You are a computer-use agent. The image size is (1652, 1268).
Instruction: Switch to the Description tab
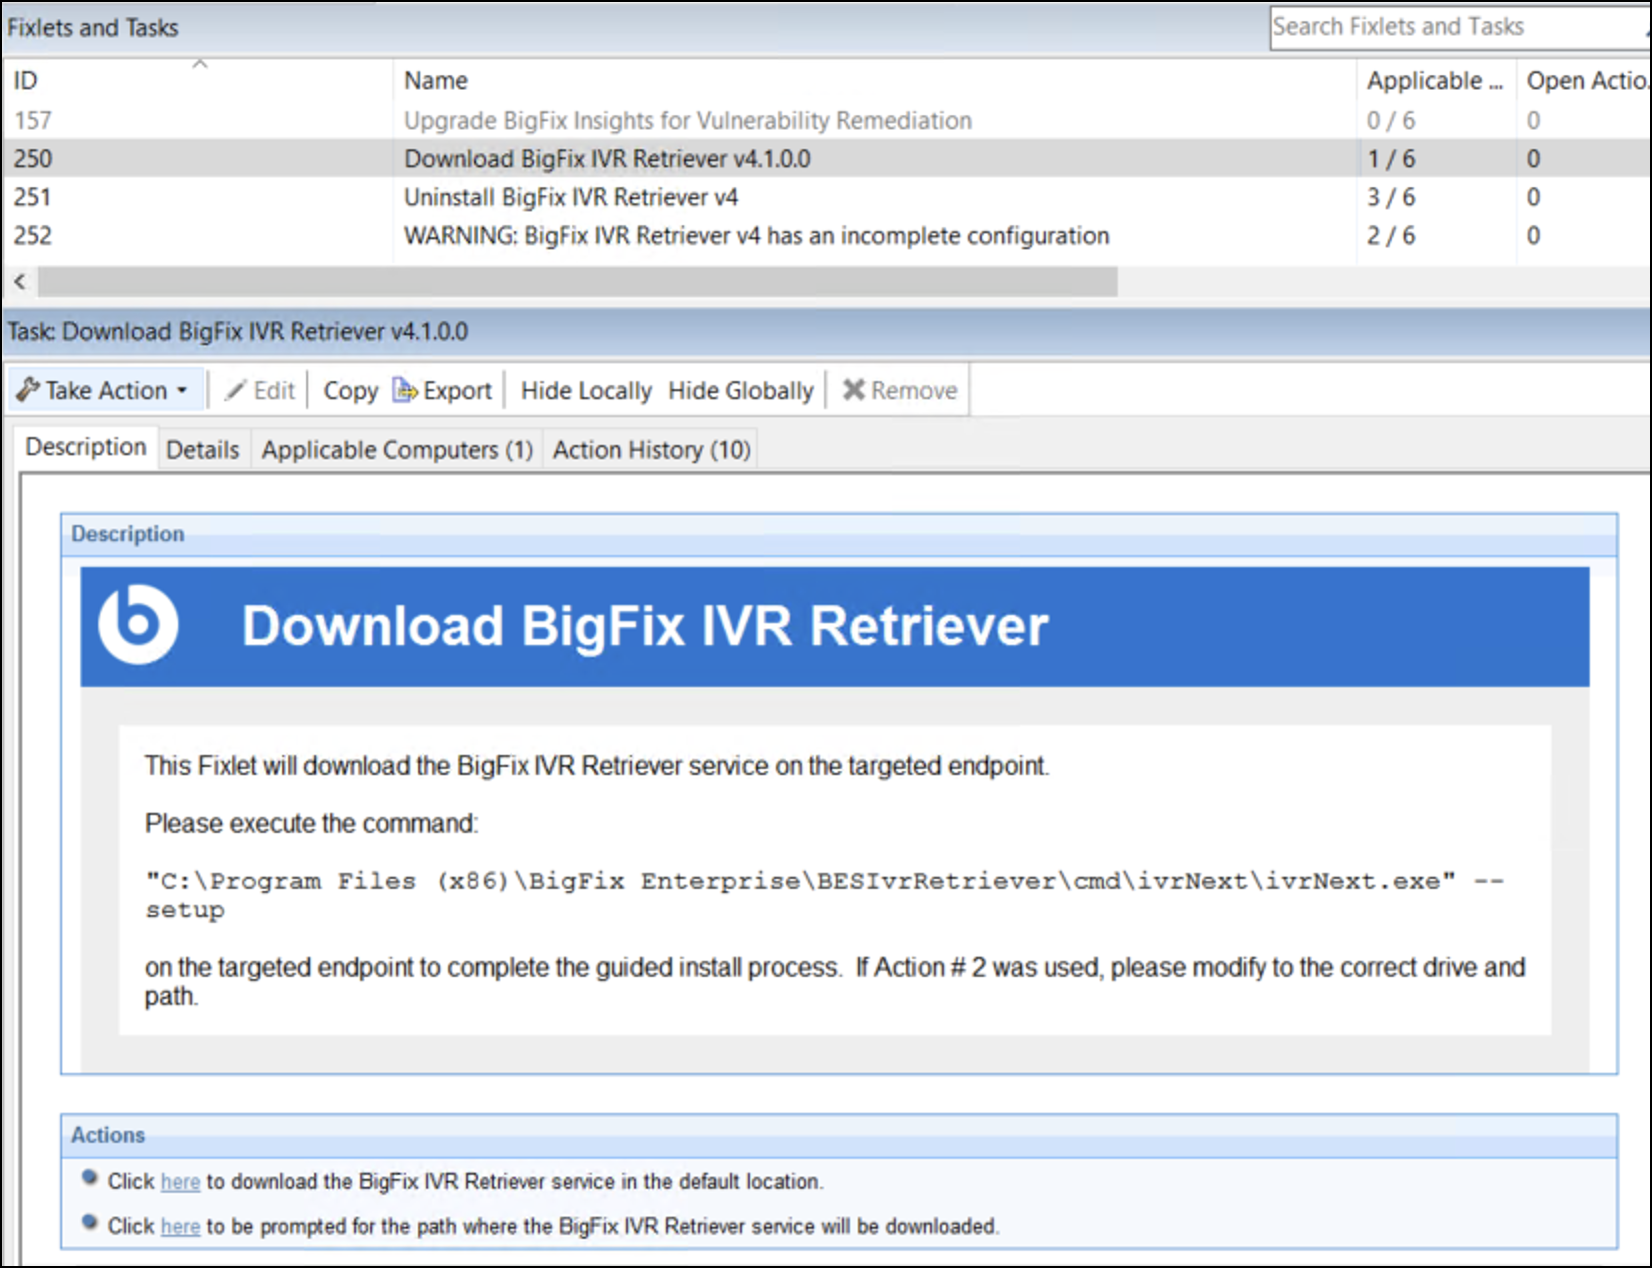point(86,447)
